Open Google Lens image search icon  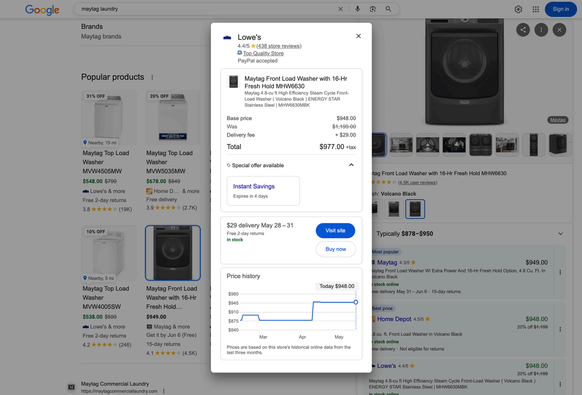pyautogui.click(x=373, y=9)
